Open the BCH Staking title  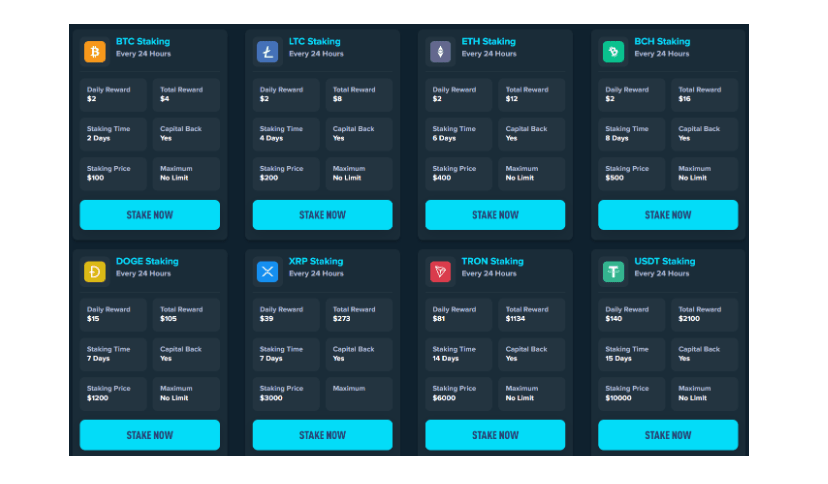click(x=662, y=41)
